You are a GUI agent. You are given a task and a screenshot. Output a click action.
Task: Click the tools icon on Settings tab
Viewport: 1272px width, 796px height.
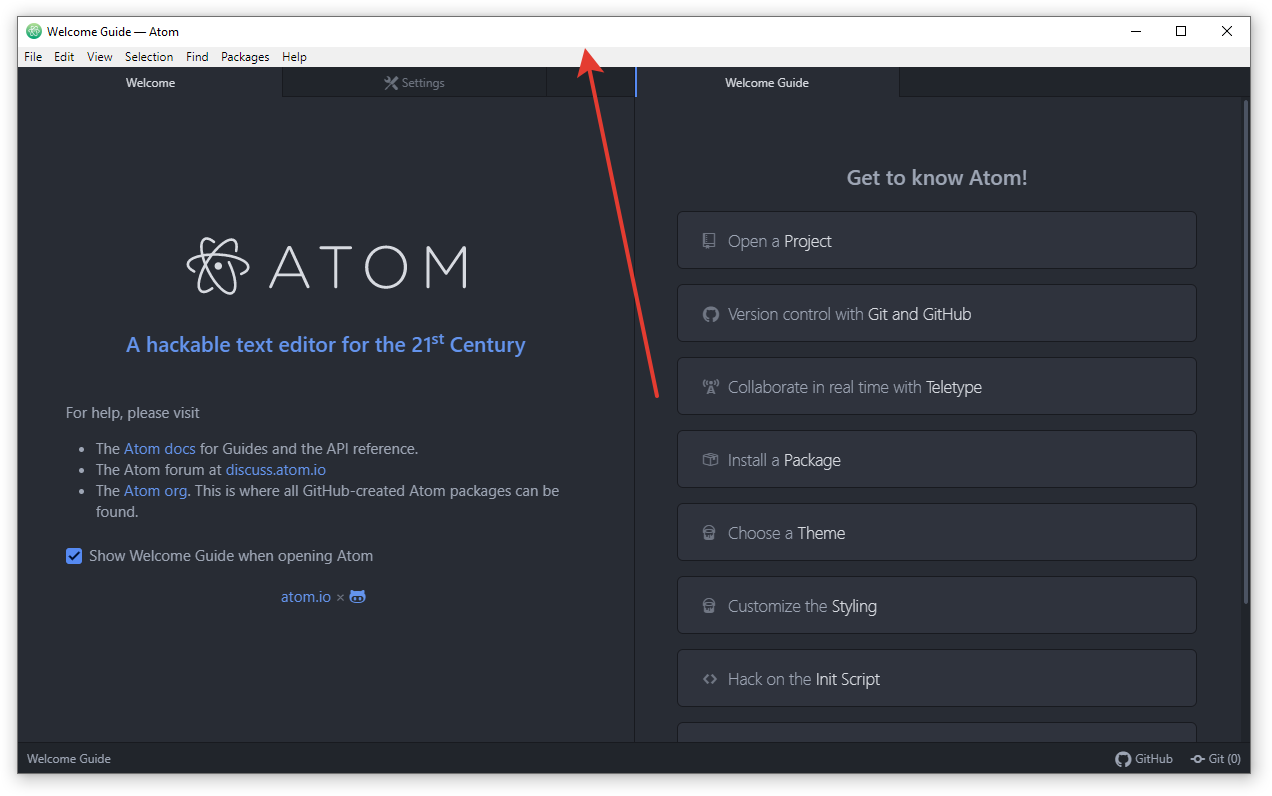pyautogui.click(x=391, y=83)
